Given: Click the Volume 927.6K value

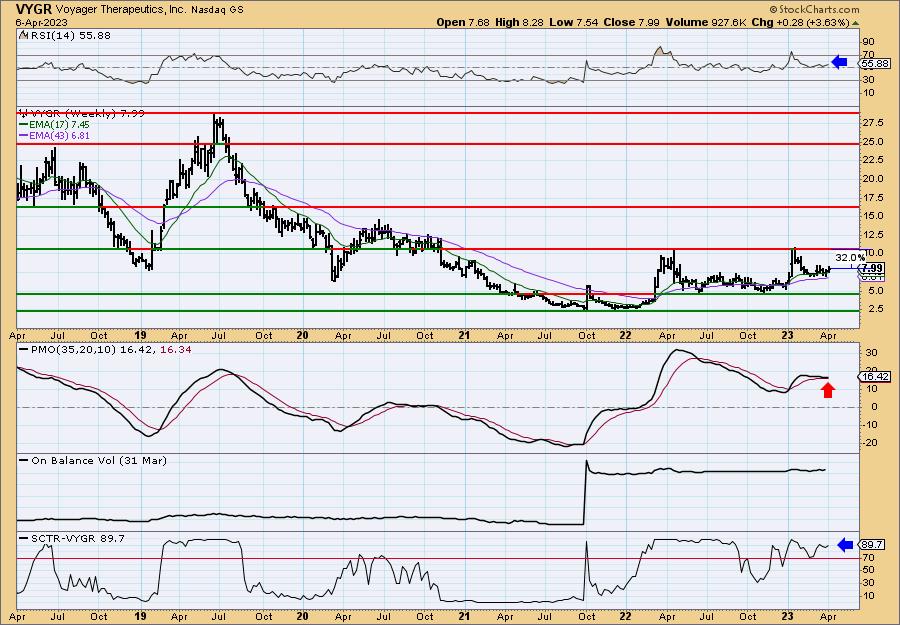Looking at the screenshot, I should (707, 22).
